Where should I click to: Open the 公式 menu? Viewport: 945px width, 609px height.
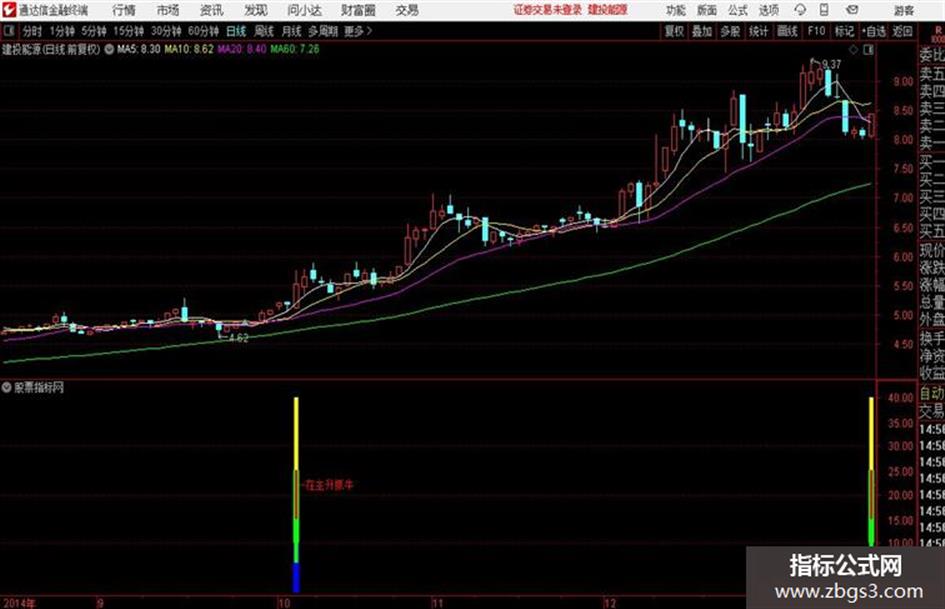tap(738, 10)
